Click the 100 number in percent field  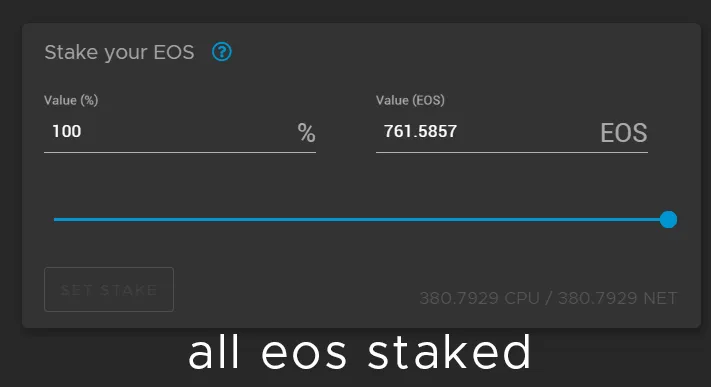point(67,131)
